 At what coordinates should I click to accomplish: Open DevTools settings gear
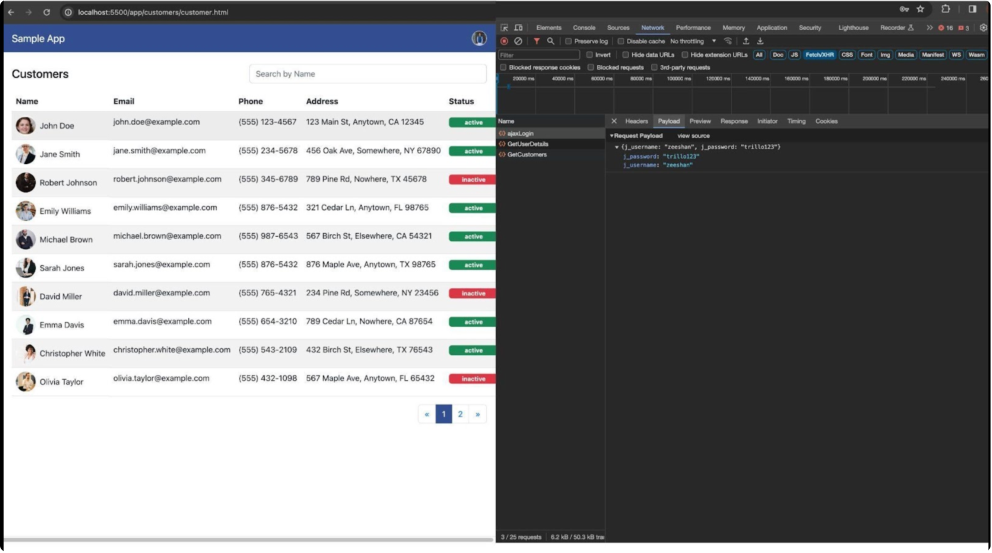coord(983,28)
